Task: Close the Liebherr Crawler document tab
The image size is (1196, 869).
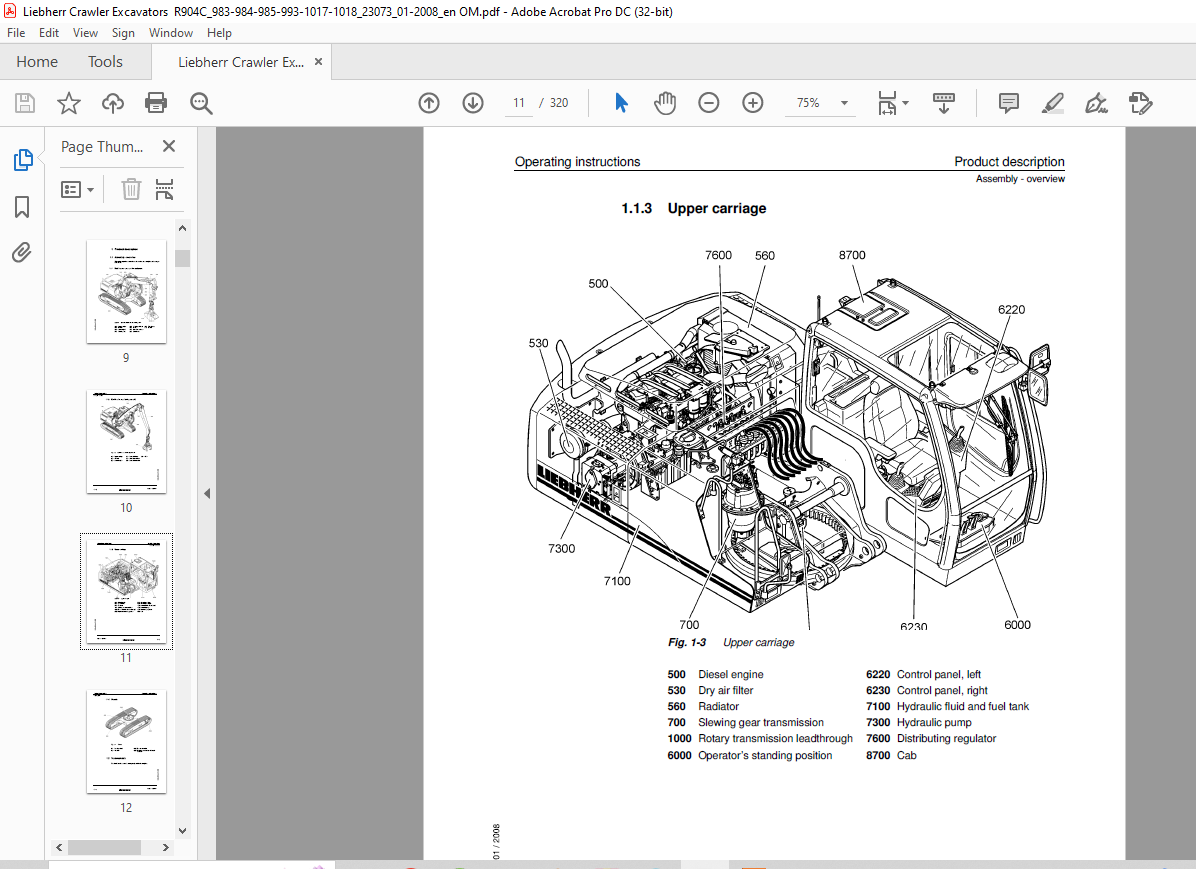Action: [x=318, y=62]
